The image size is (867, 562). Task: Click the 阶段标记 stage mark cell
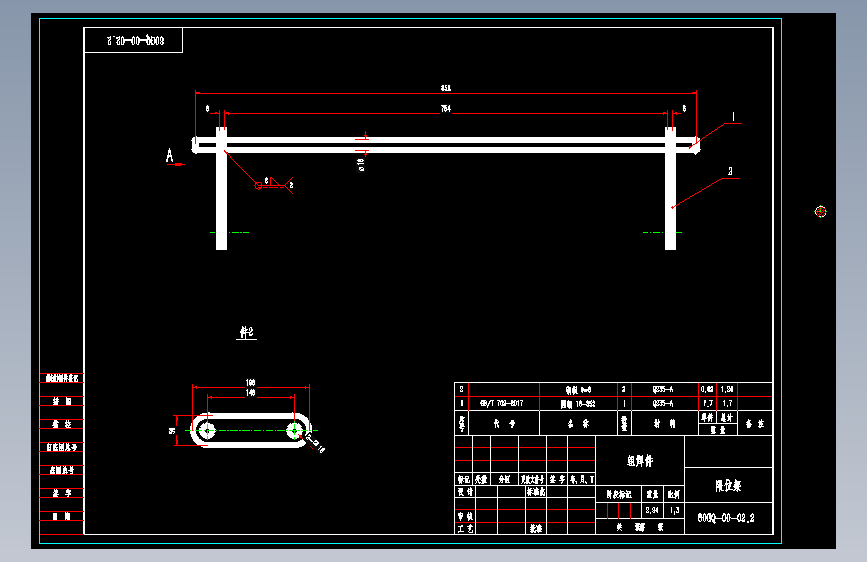[619, 494]
